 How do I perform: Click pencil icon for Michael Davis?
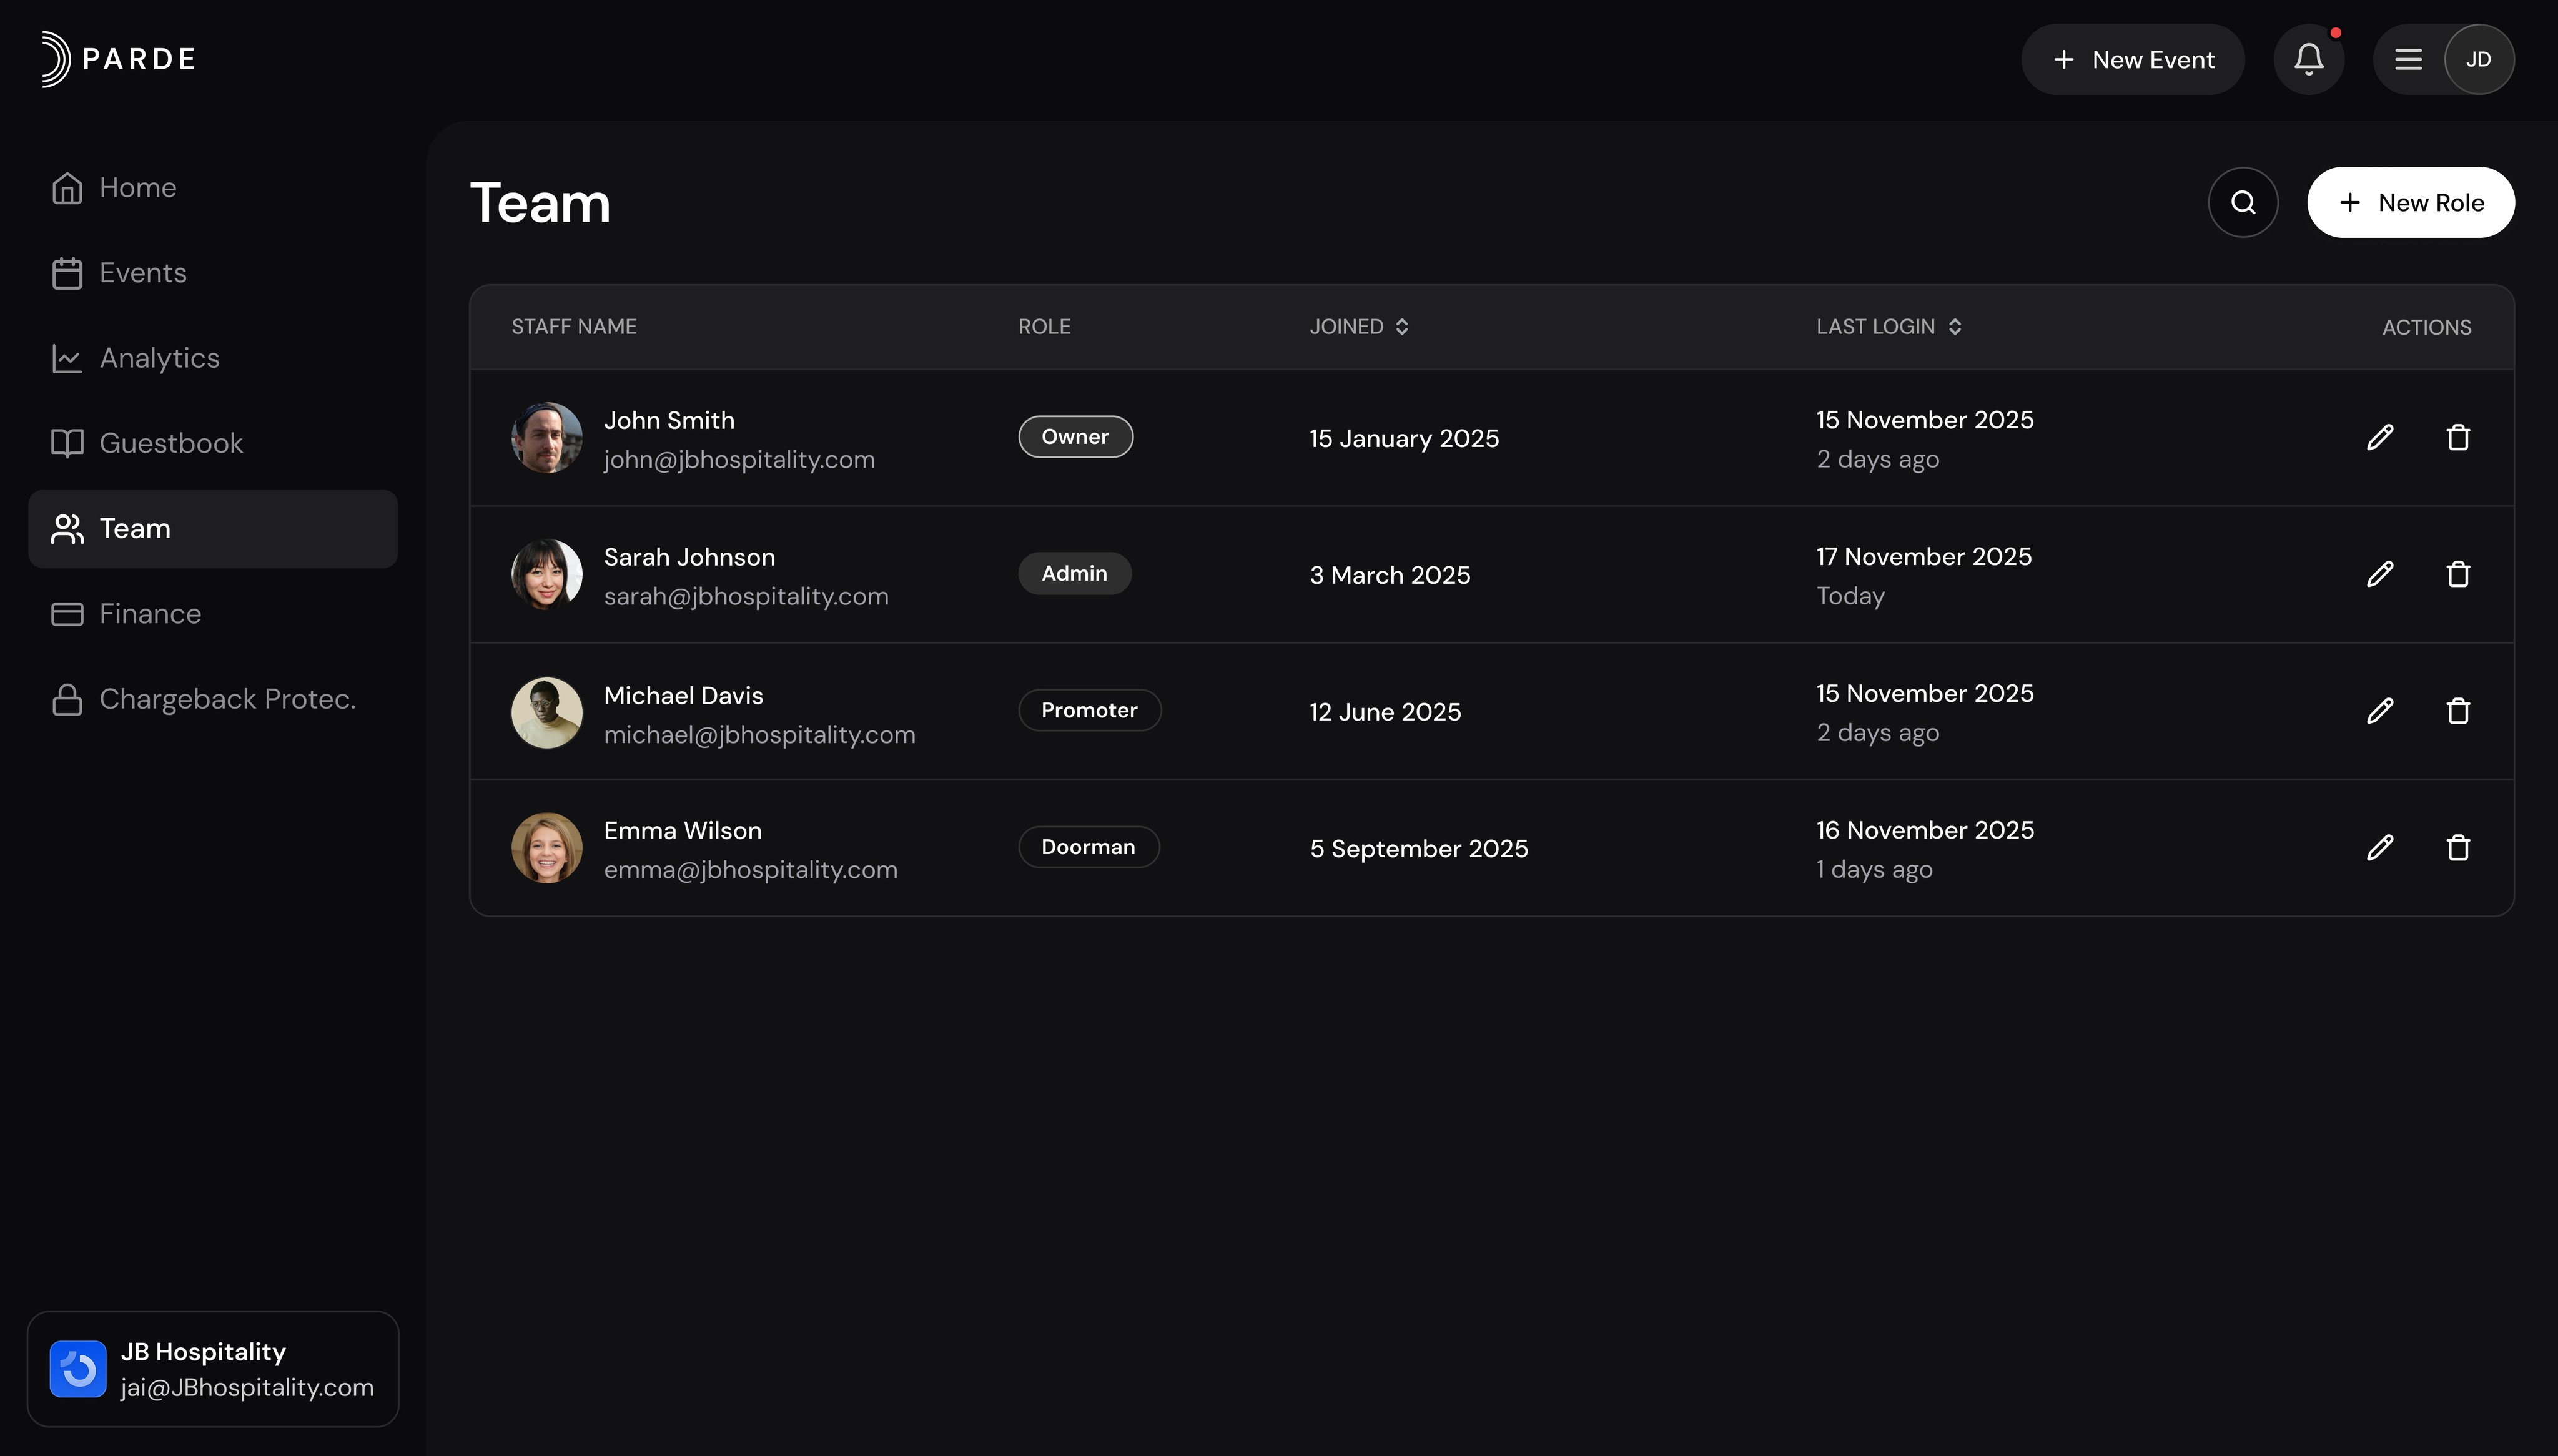click(x=2379, y=711)
